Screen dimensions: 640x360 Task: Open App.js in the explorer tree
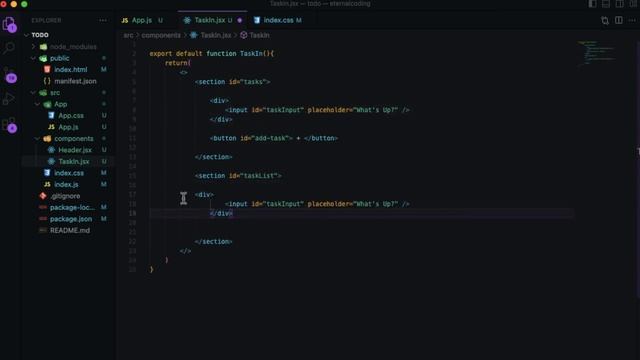click(68, 127)
